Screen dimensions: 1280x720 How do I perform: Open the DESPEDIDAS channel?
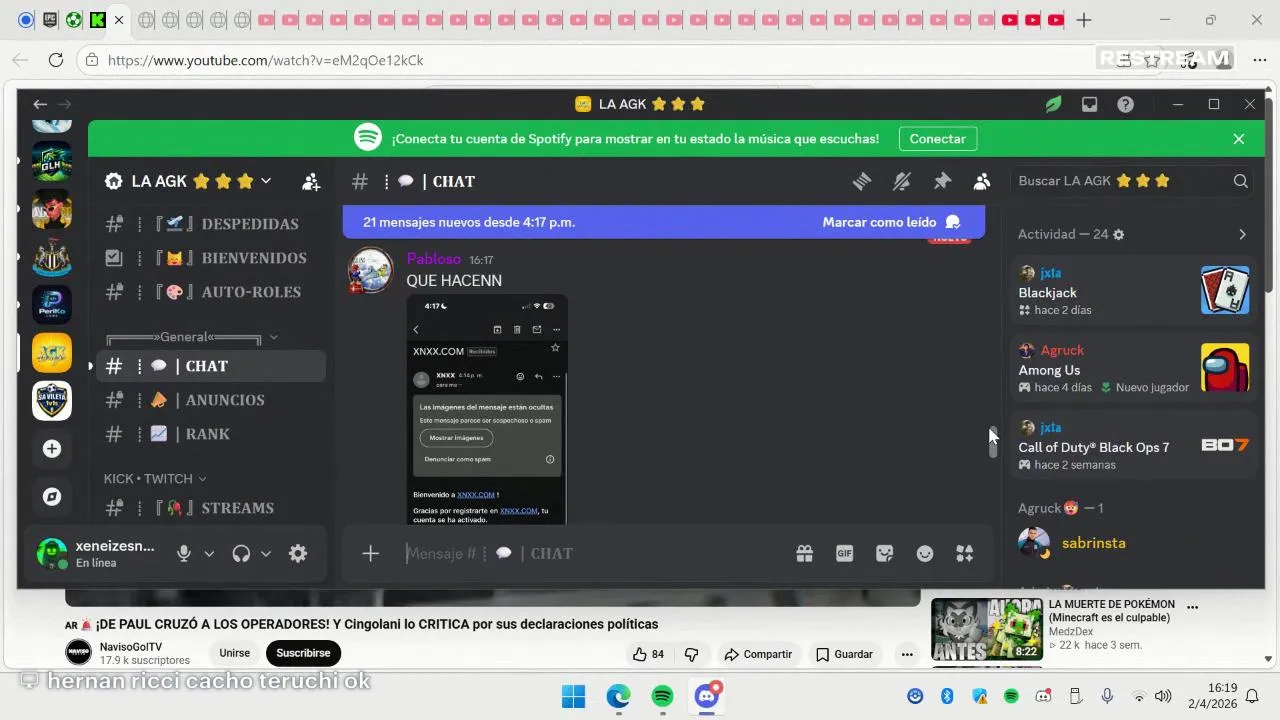[213, 224]
